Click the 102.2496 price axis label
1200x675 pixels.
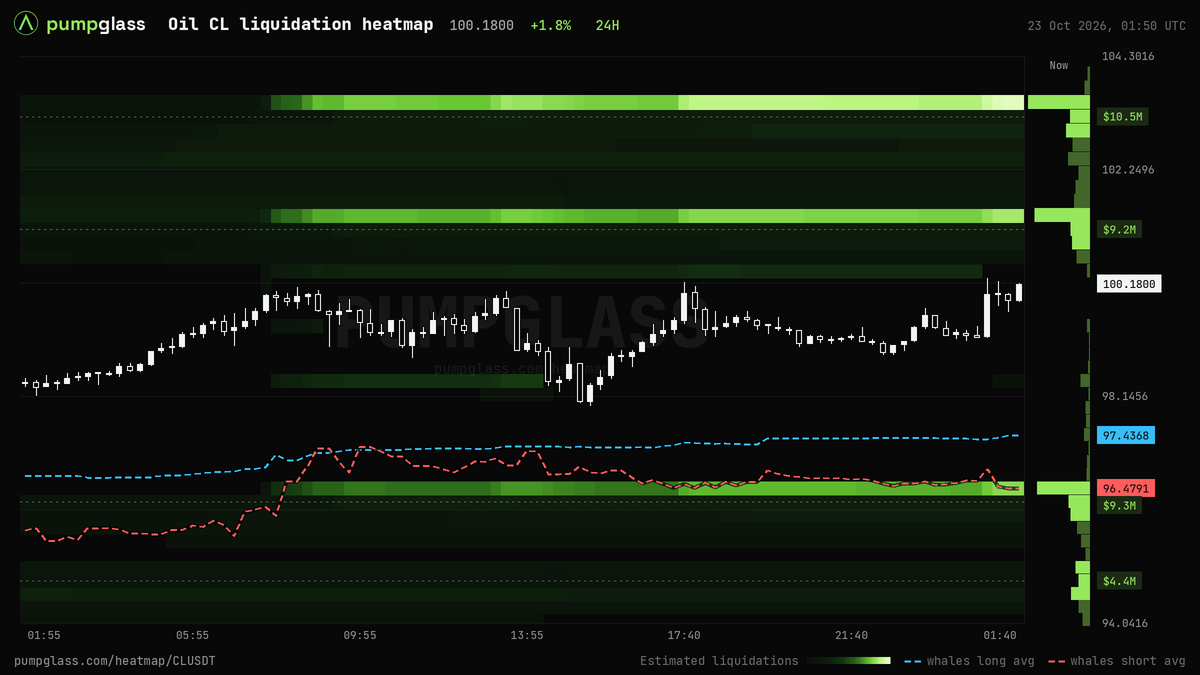click(x=1128, y=170)
